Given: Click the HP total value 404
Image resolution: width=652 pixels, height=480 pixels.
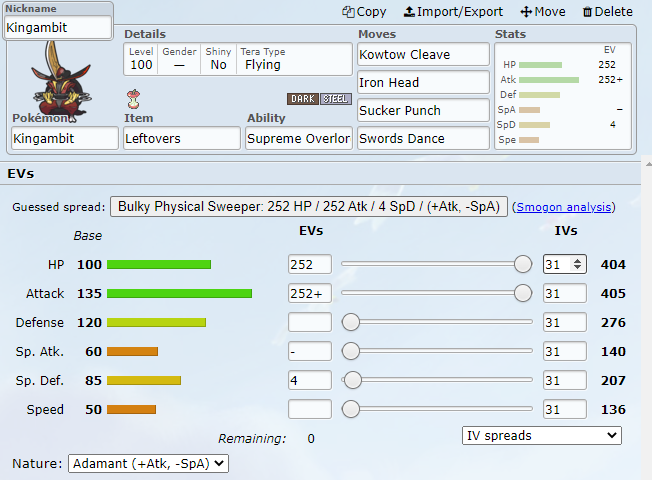Looking at the screenshot, I should click(x=613, y=265).
